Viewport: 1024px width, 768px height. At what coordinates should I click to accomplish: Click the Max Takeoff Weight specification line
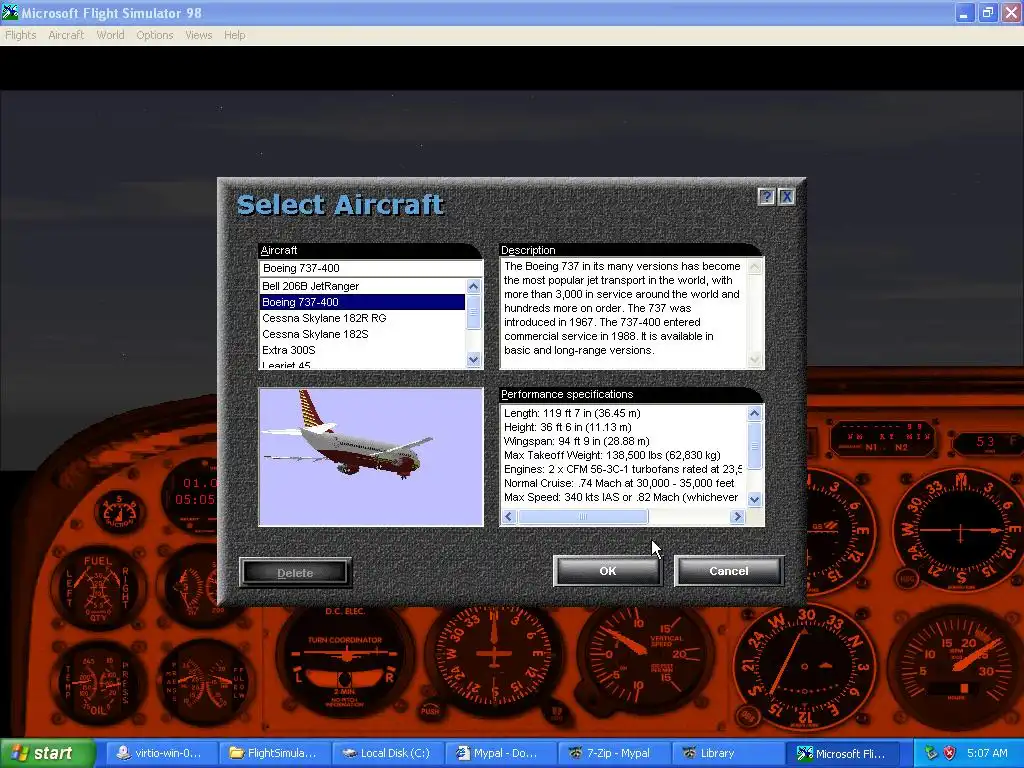coord(612,455)
